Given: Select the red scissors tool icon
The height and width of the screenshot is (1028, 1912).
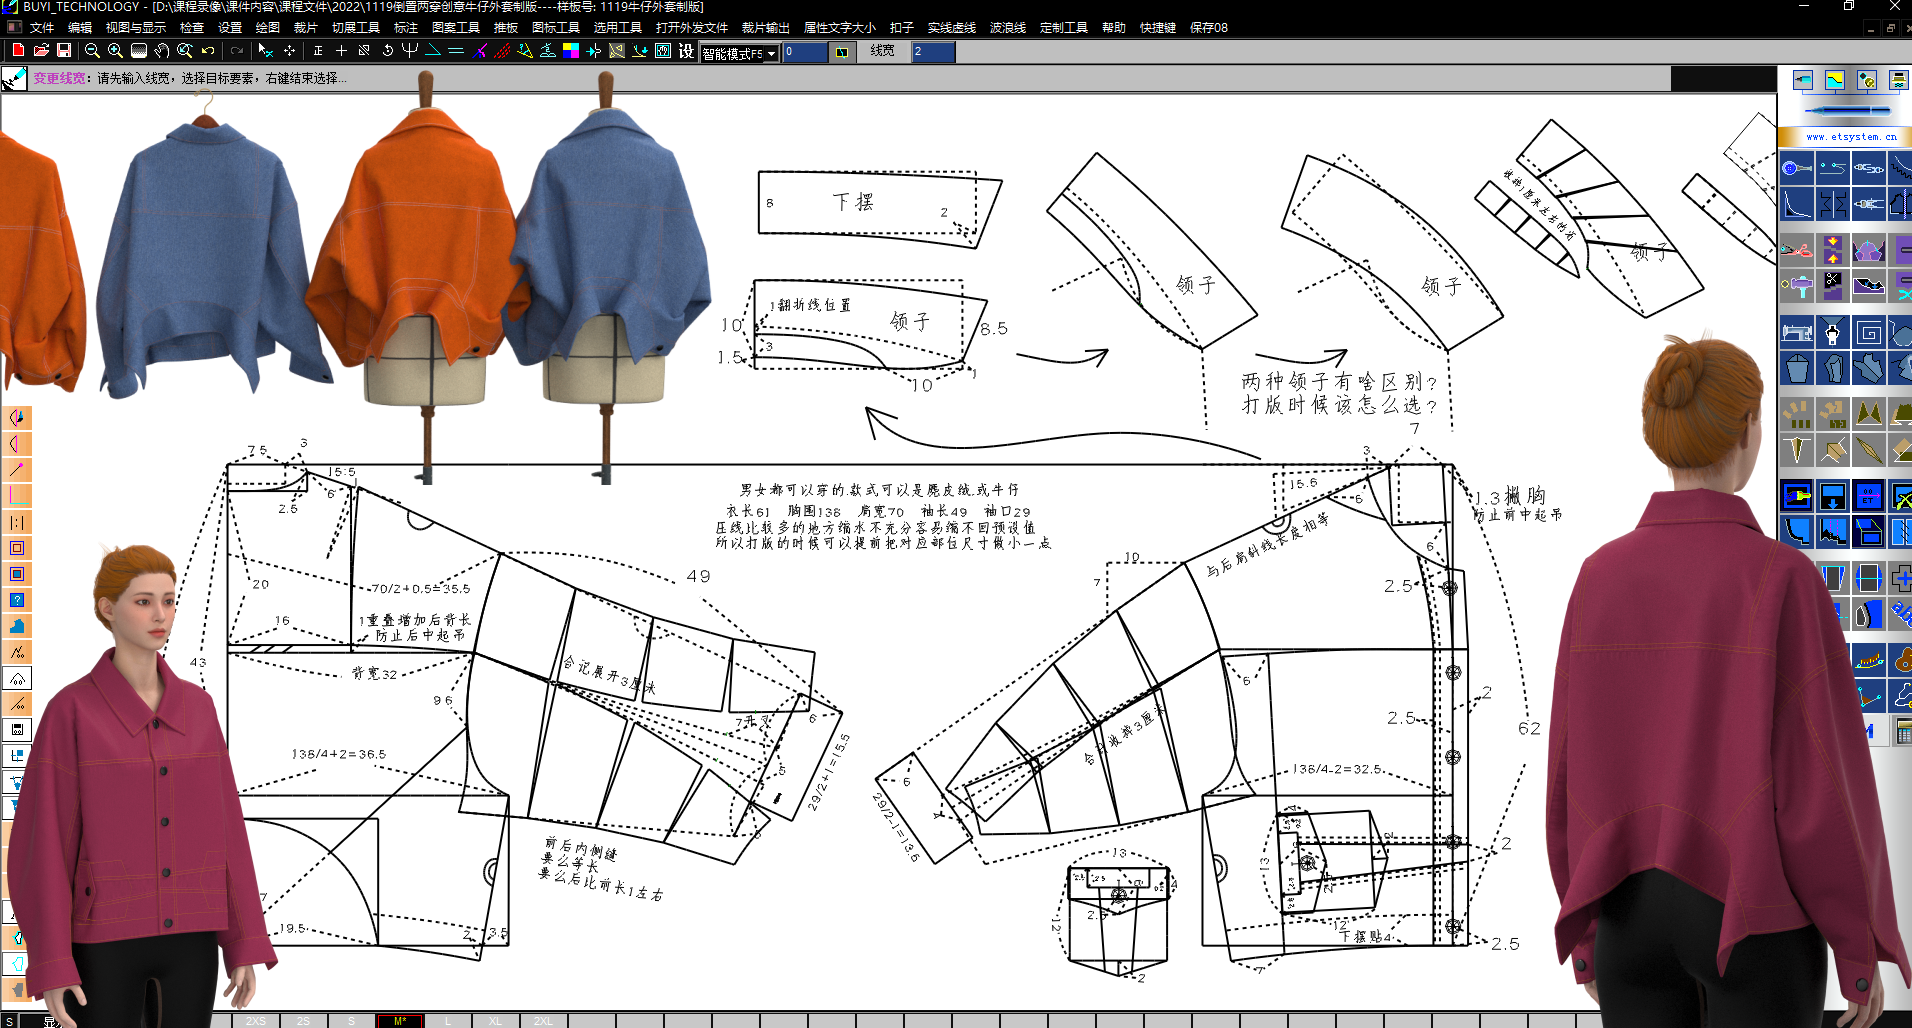Looking at the screenshot, I should (x=1796, y=249).
